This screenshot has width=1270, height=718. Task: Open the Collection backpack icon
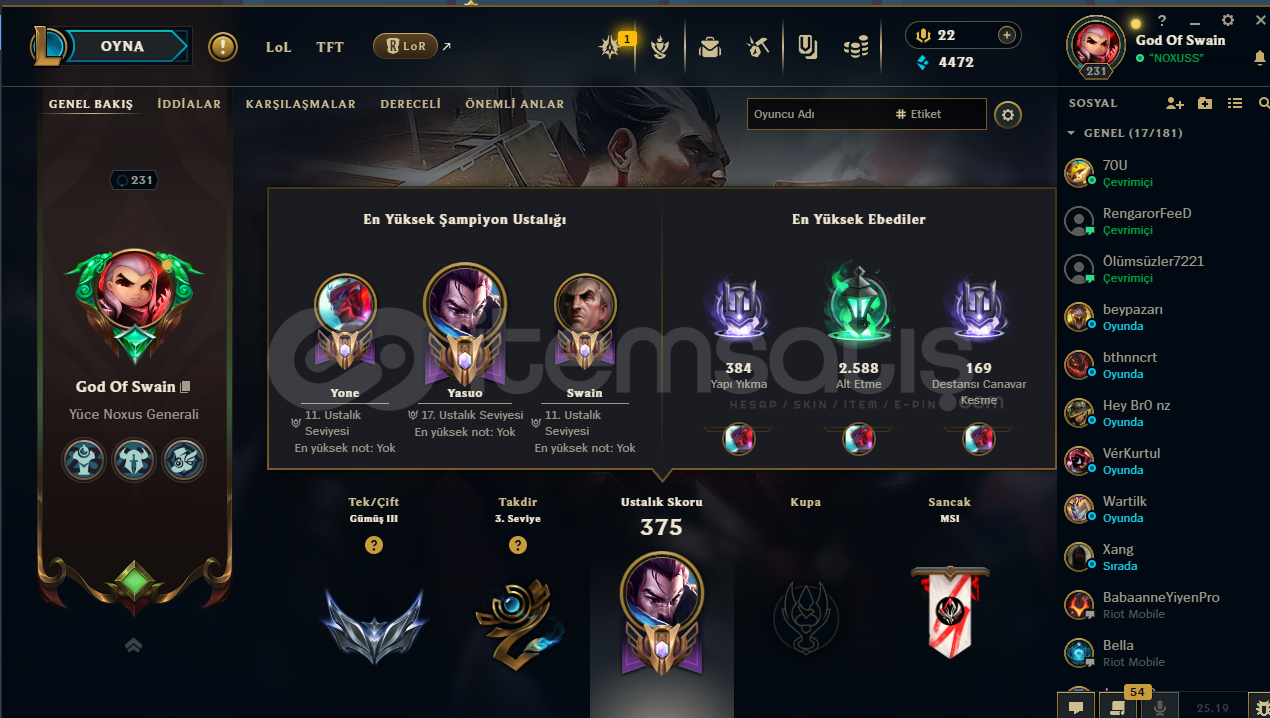[710, 47]
